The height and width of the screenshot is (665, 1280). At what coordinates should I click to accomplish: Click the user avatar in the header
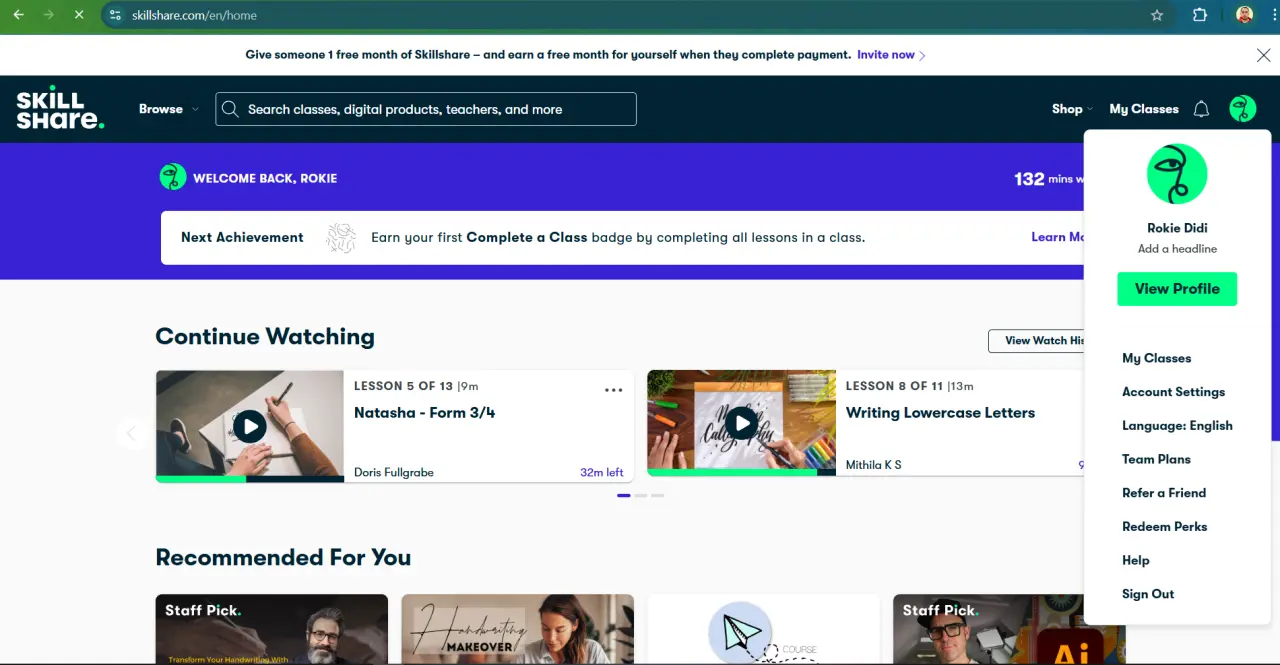coord(1243,109)
